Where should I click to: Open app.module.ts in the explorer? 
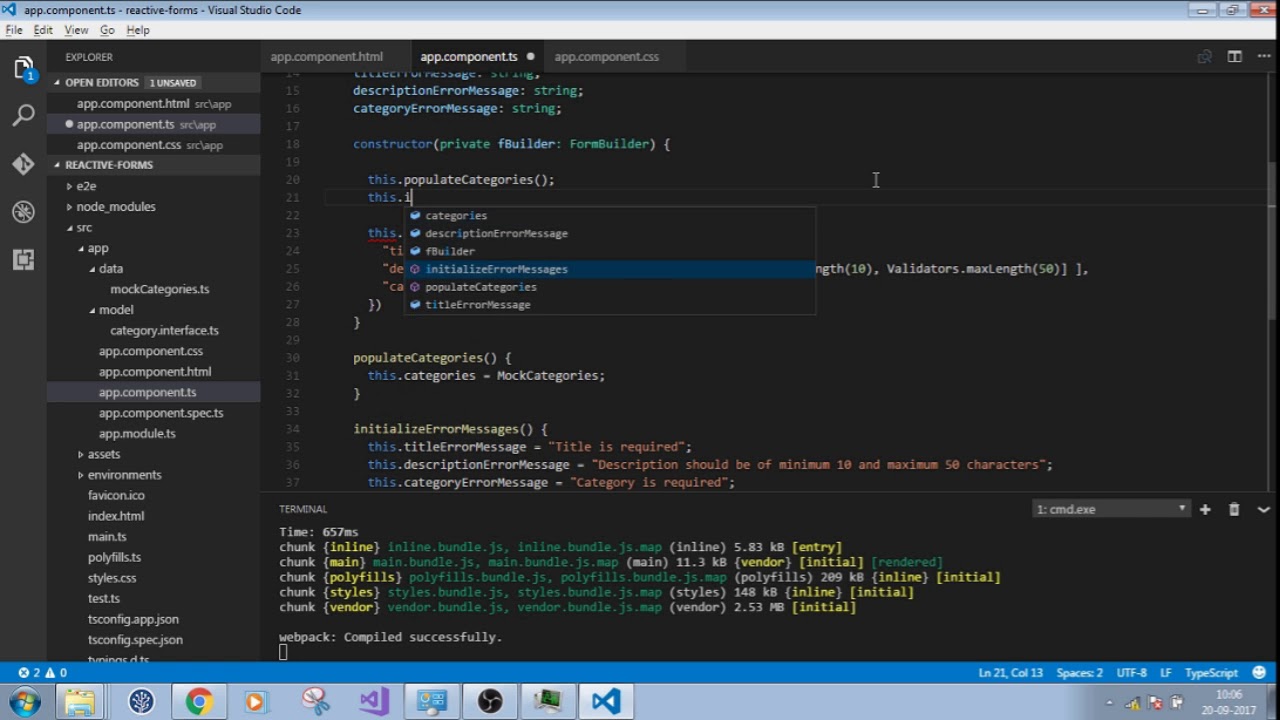tap(137, 434)
